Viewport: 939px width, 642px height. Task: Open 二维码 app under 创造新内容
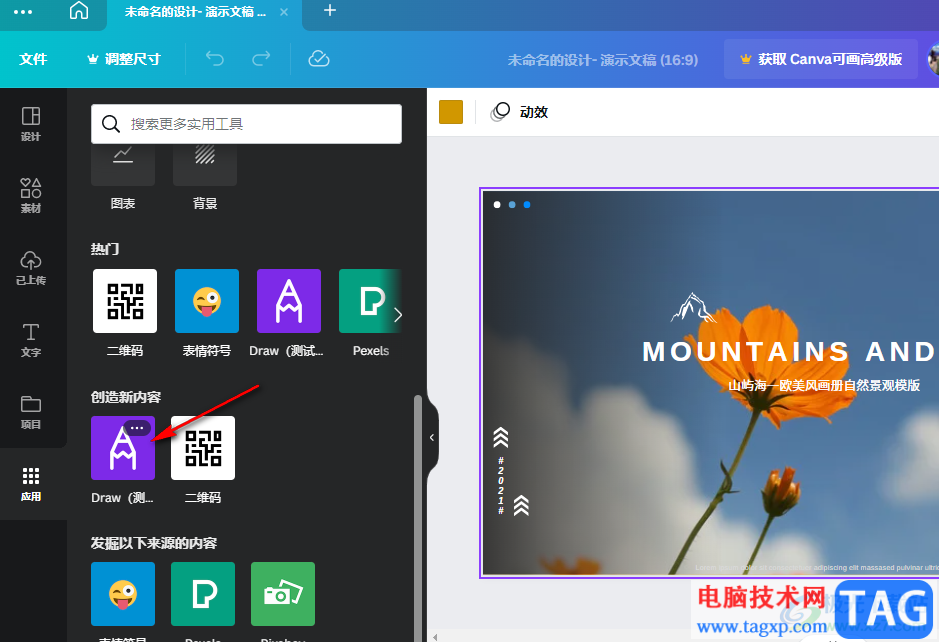[x=203, y=448]
